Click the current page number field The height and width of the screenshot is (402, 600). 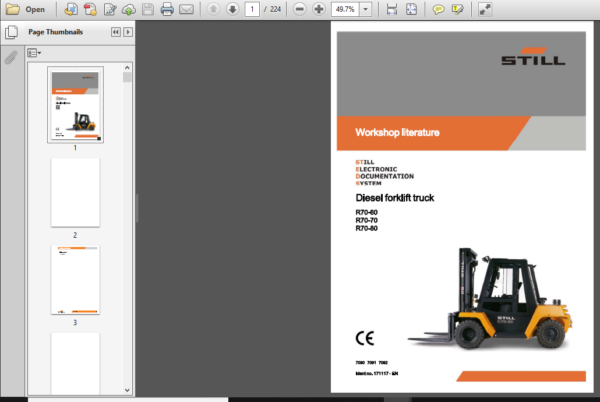point(252,9)
